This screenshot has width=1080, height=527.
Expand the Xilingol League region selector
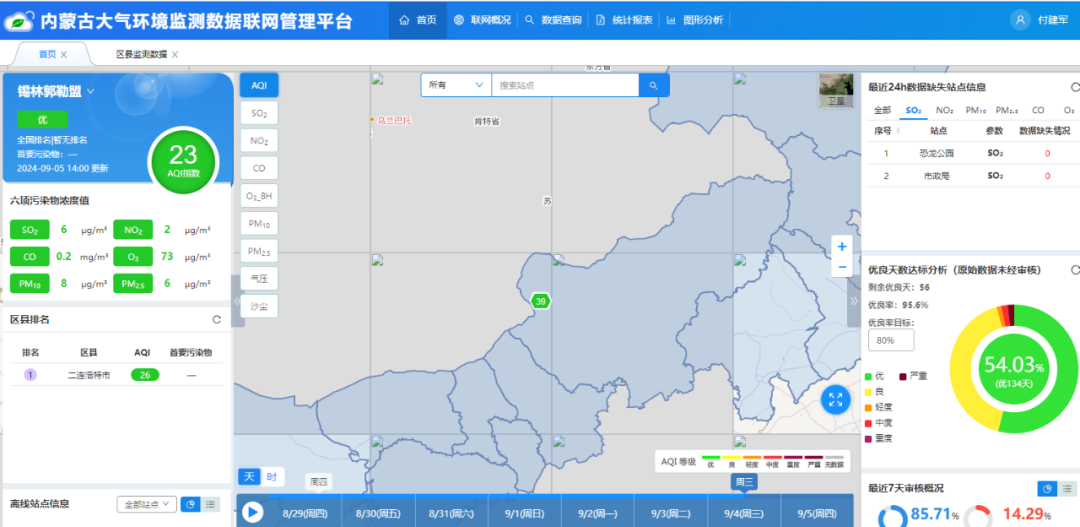click(91, 91)
